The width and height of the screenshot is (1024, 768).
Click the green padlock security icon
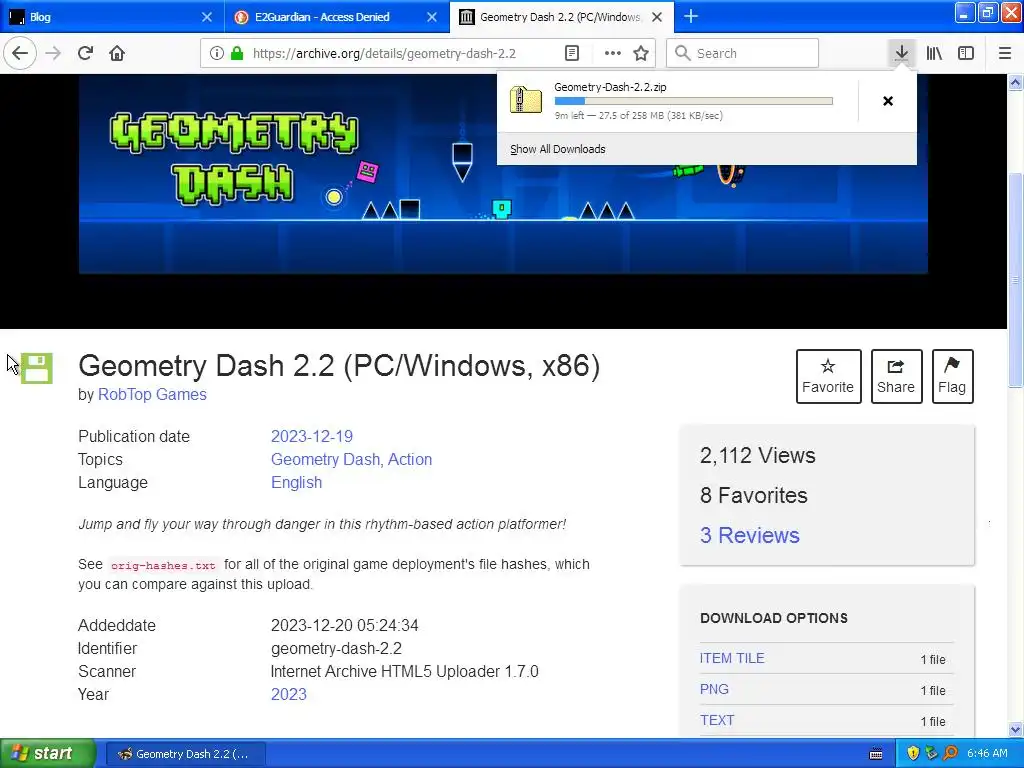pyautogui.click(x=237, y=53)
